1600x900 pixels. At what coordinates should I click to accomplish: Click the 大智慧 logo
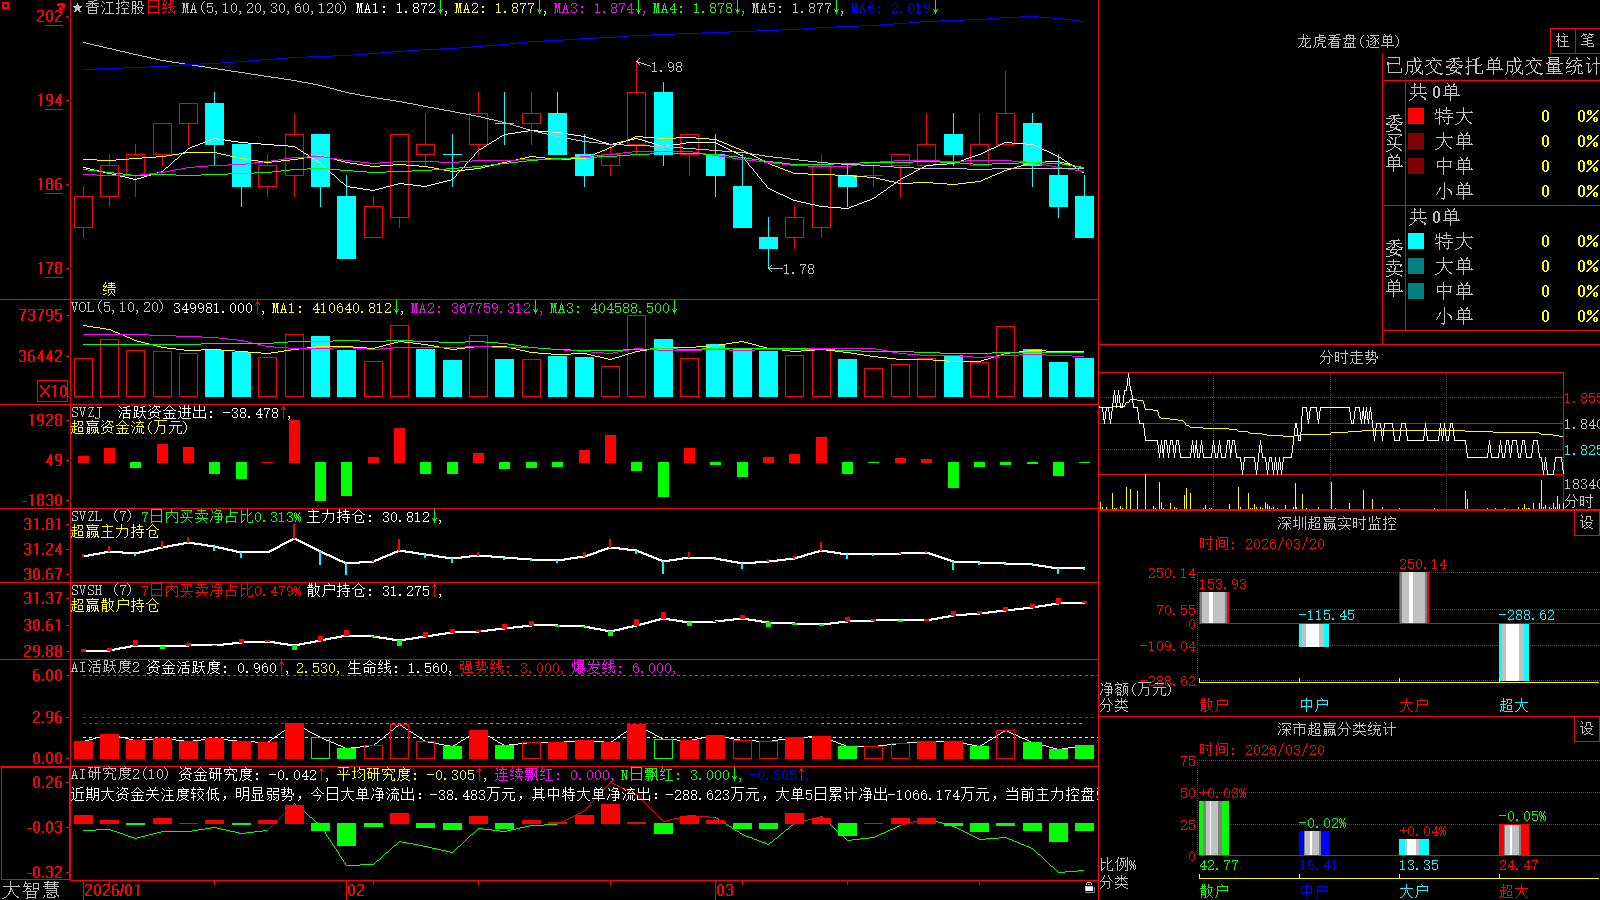click(31, 890)
